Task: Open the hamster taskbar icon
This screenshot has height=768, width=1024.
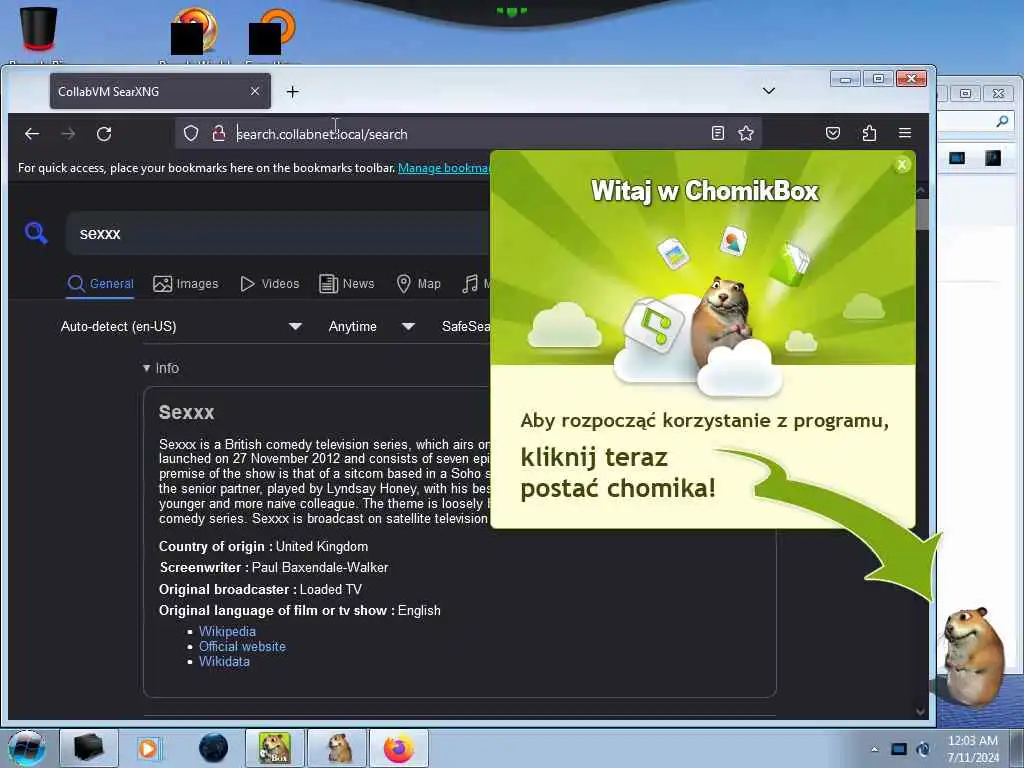Action: [x=337, y=748]
